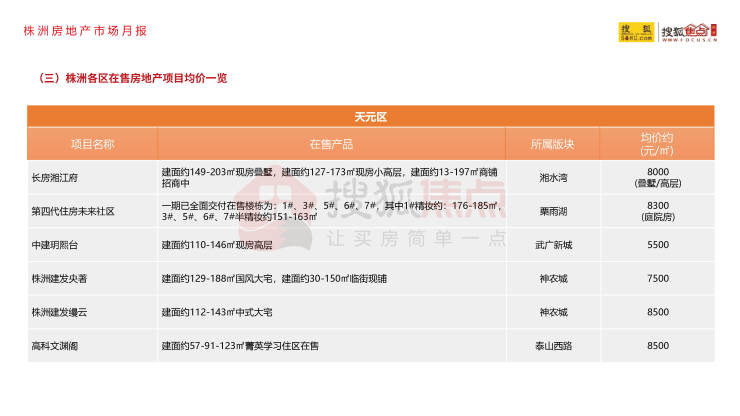Click the header text 株洲房地产市场月报
740x416 pixels.
click(x=85, y=31)
